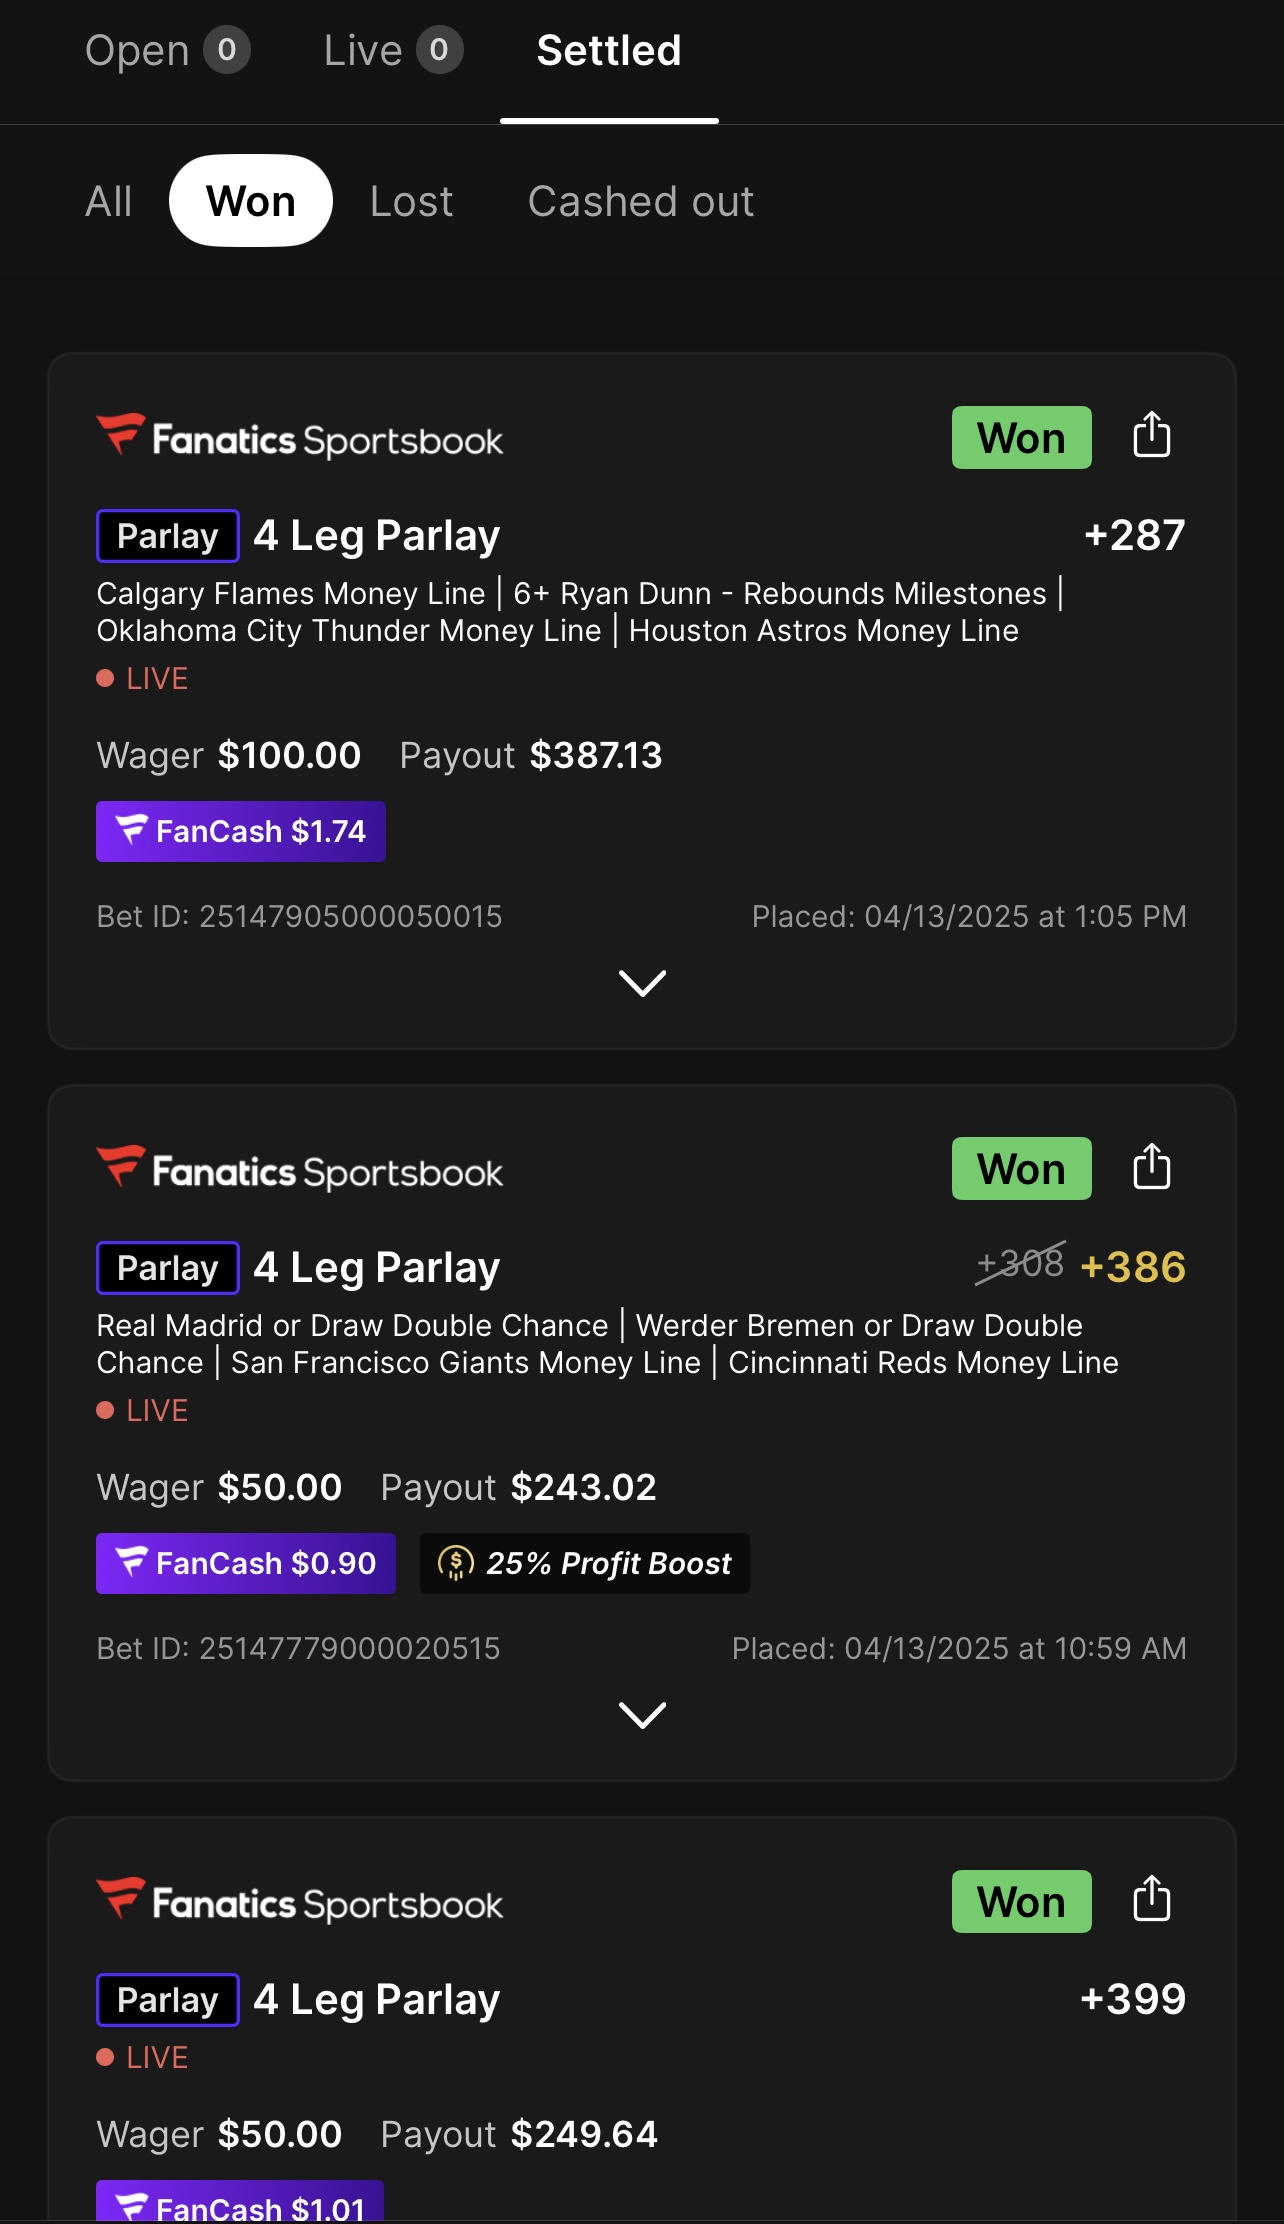Tap share icon on +399 parlay

tap(1151, 1899)
